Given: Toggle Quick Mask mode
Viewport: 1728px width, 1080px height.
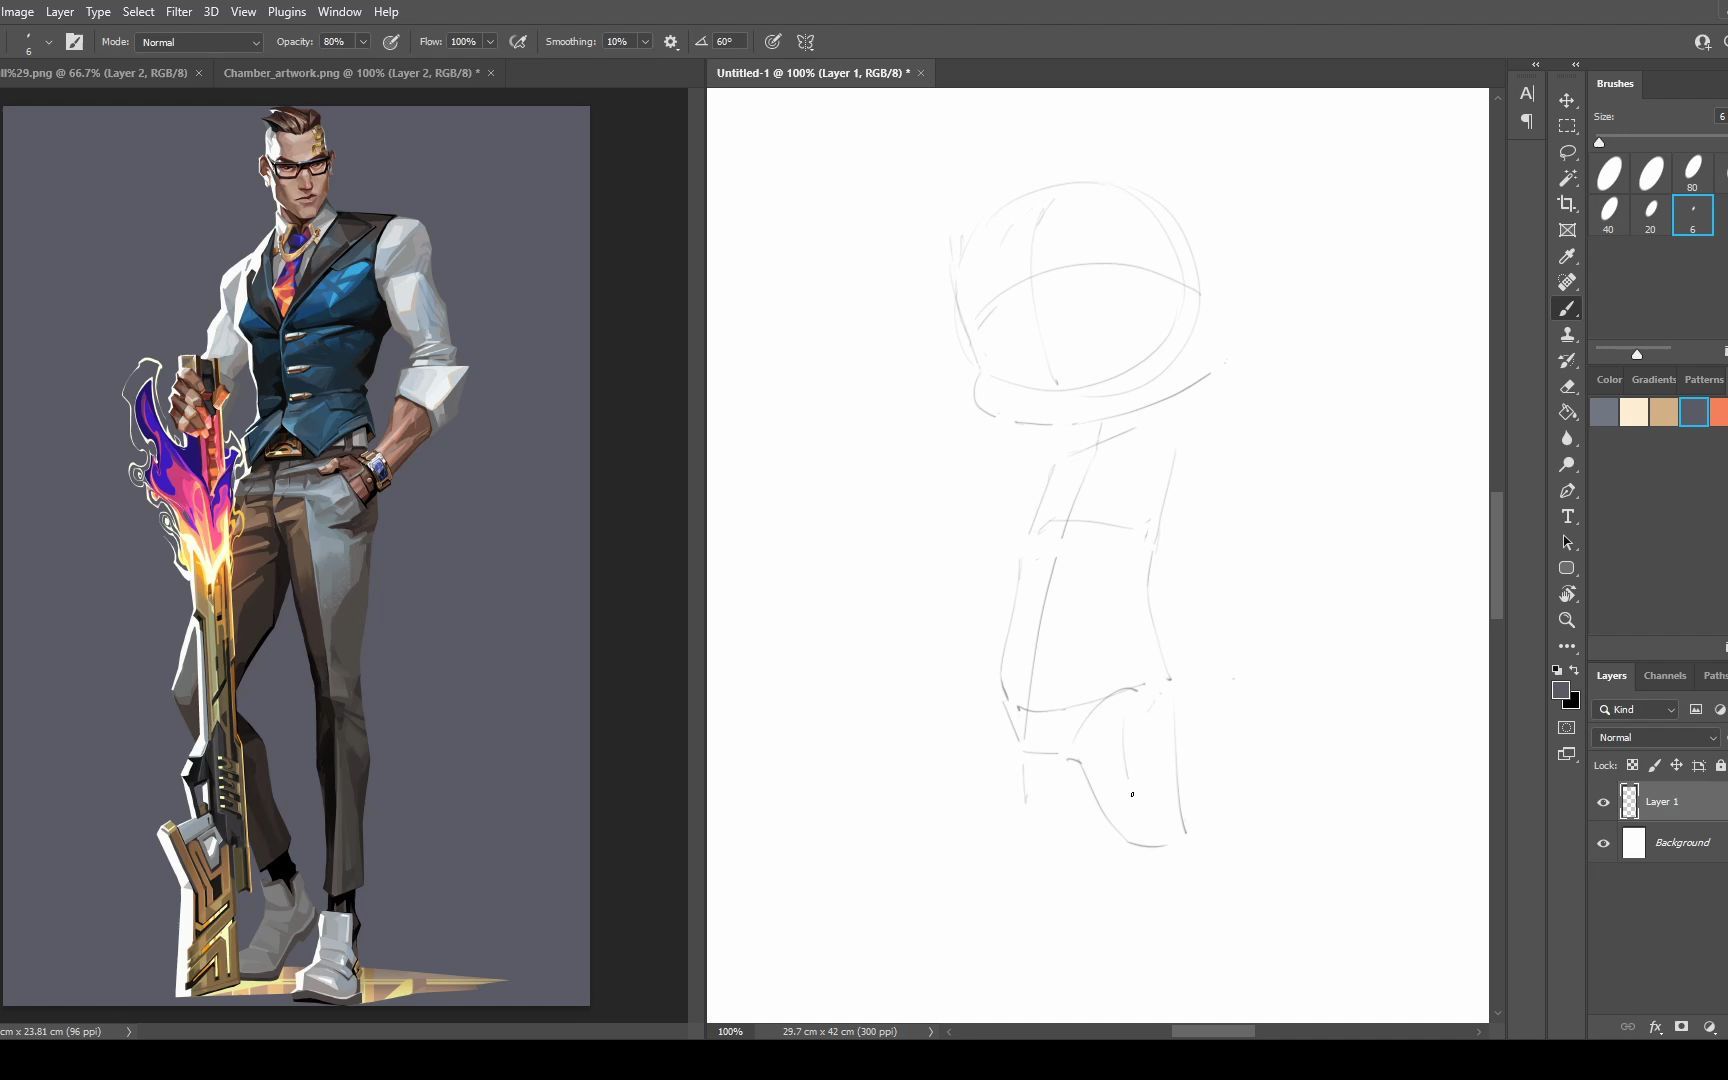Looking at the screenshot, I should 1567,727.
